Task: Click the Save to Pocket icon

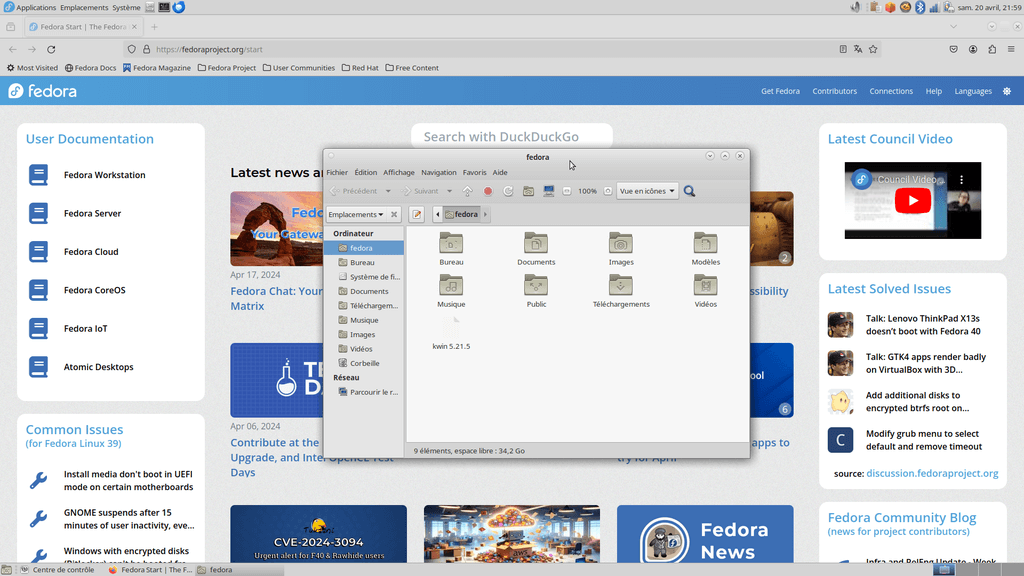Action: tap(953, 49)
